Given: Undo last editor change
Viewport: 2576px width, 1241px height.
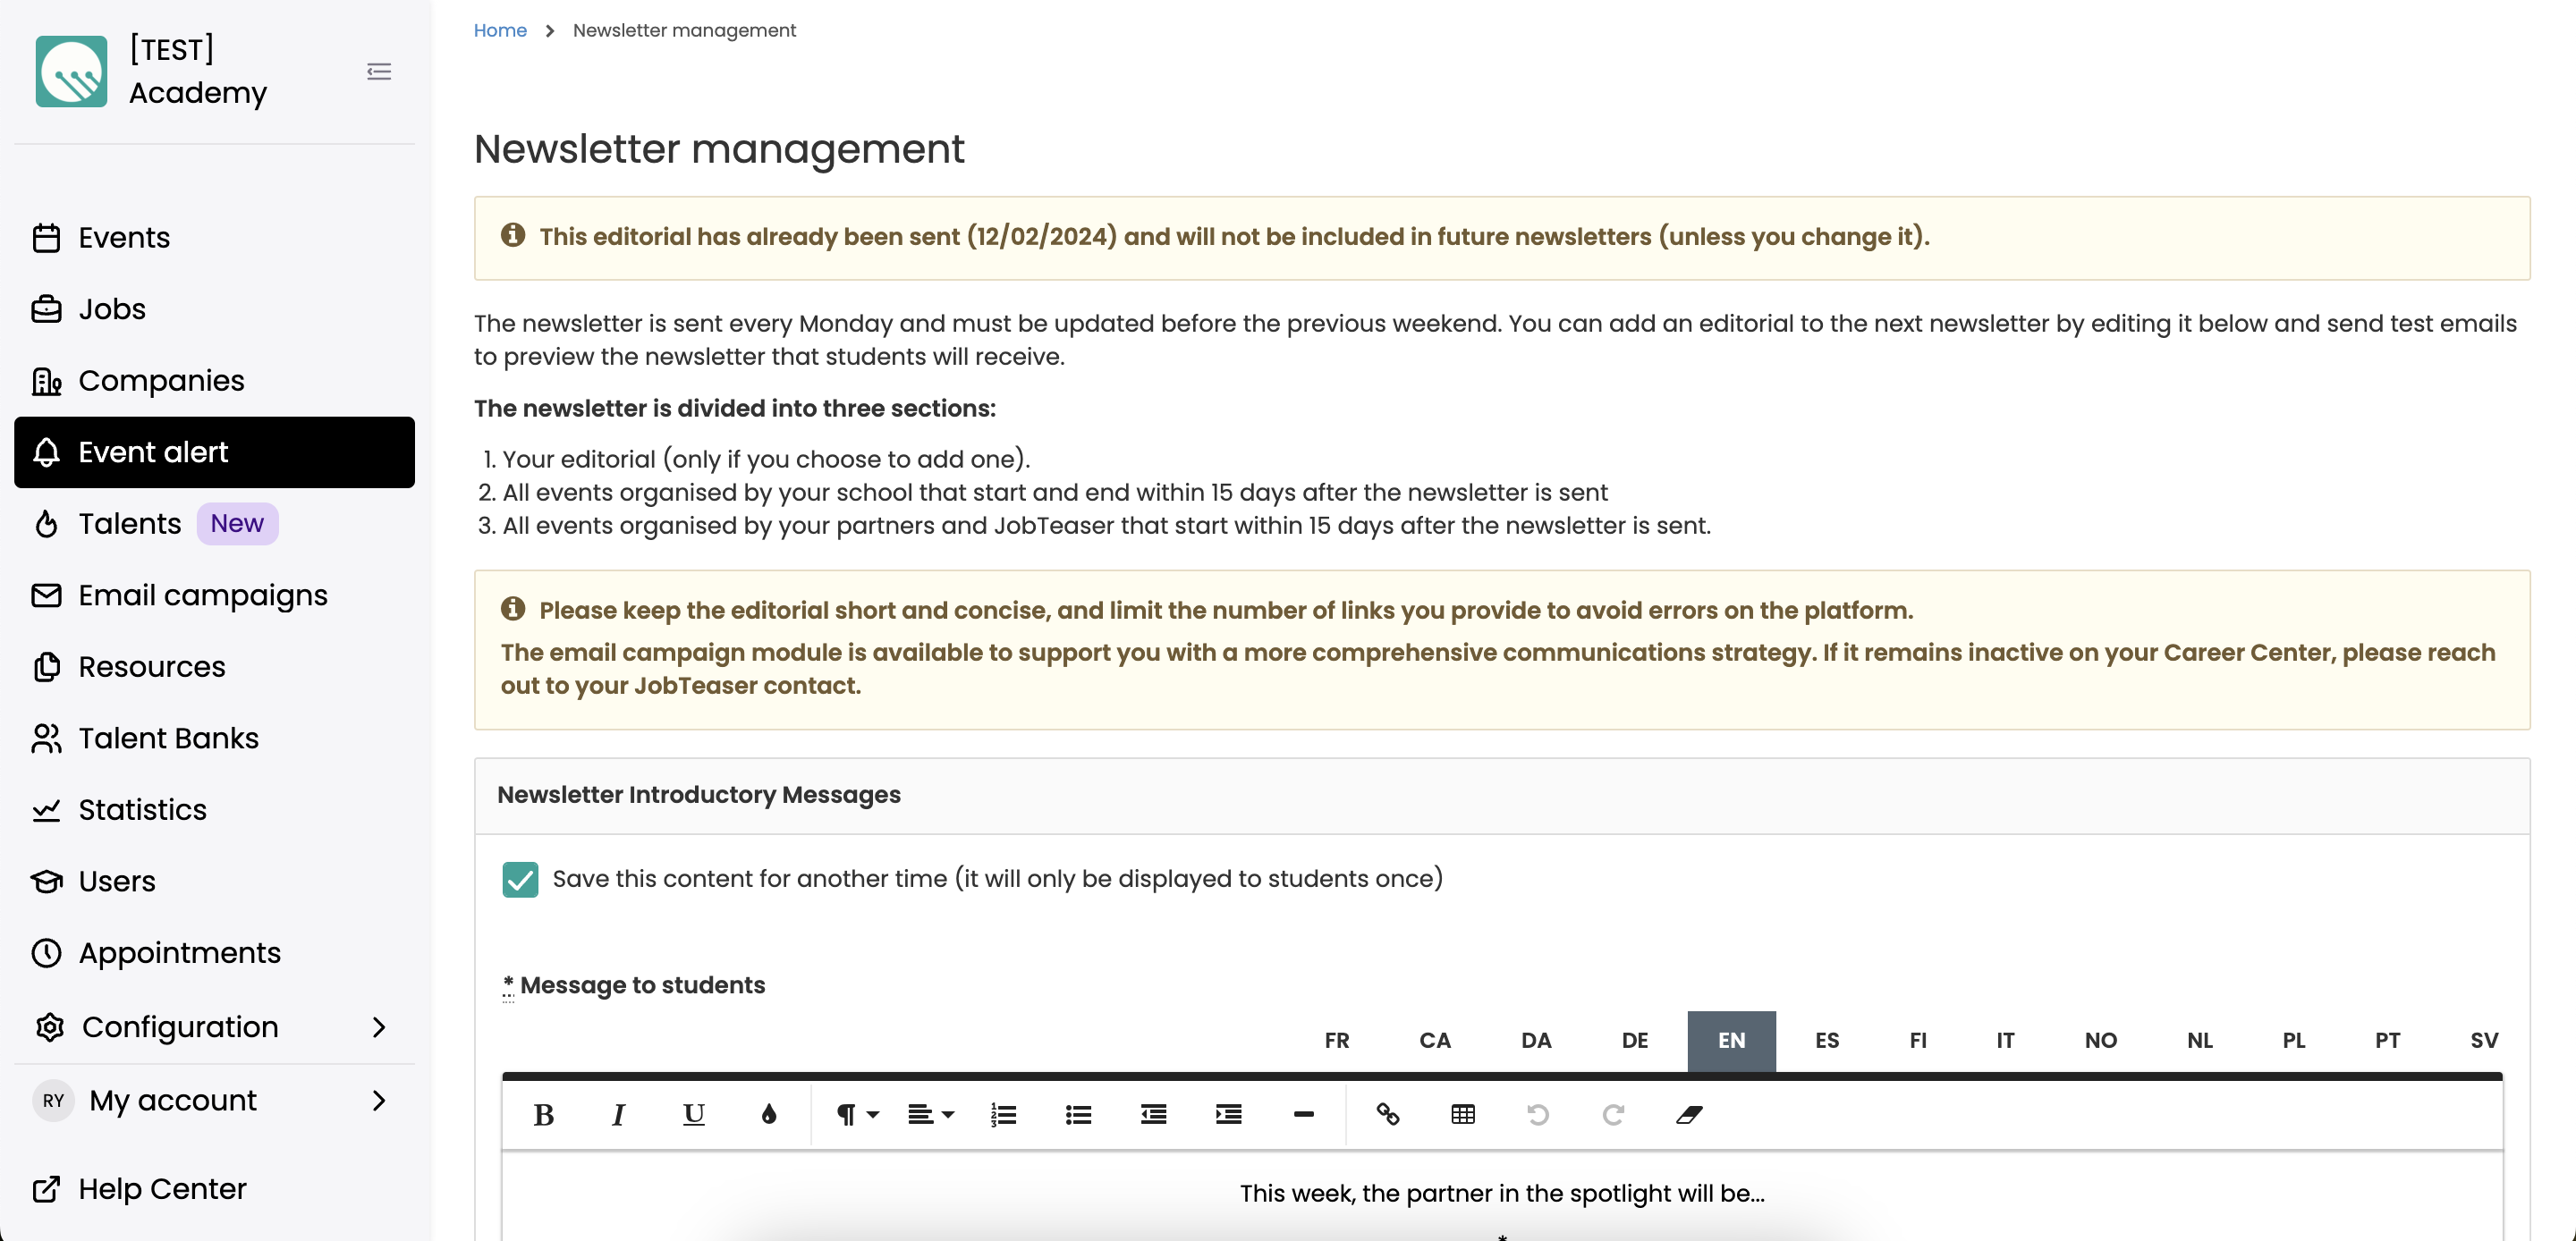Looking at the screenshot, I should pyautogui.click(x=1537, y=1114).
